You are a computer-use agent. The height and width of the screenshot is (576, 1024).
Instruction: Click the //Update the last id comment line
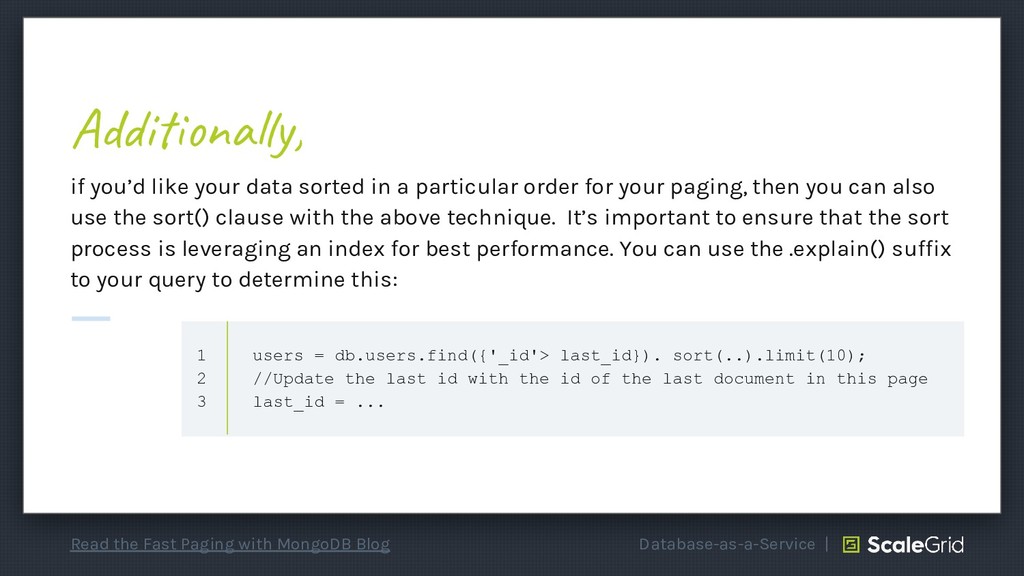click(590, 379)
